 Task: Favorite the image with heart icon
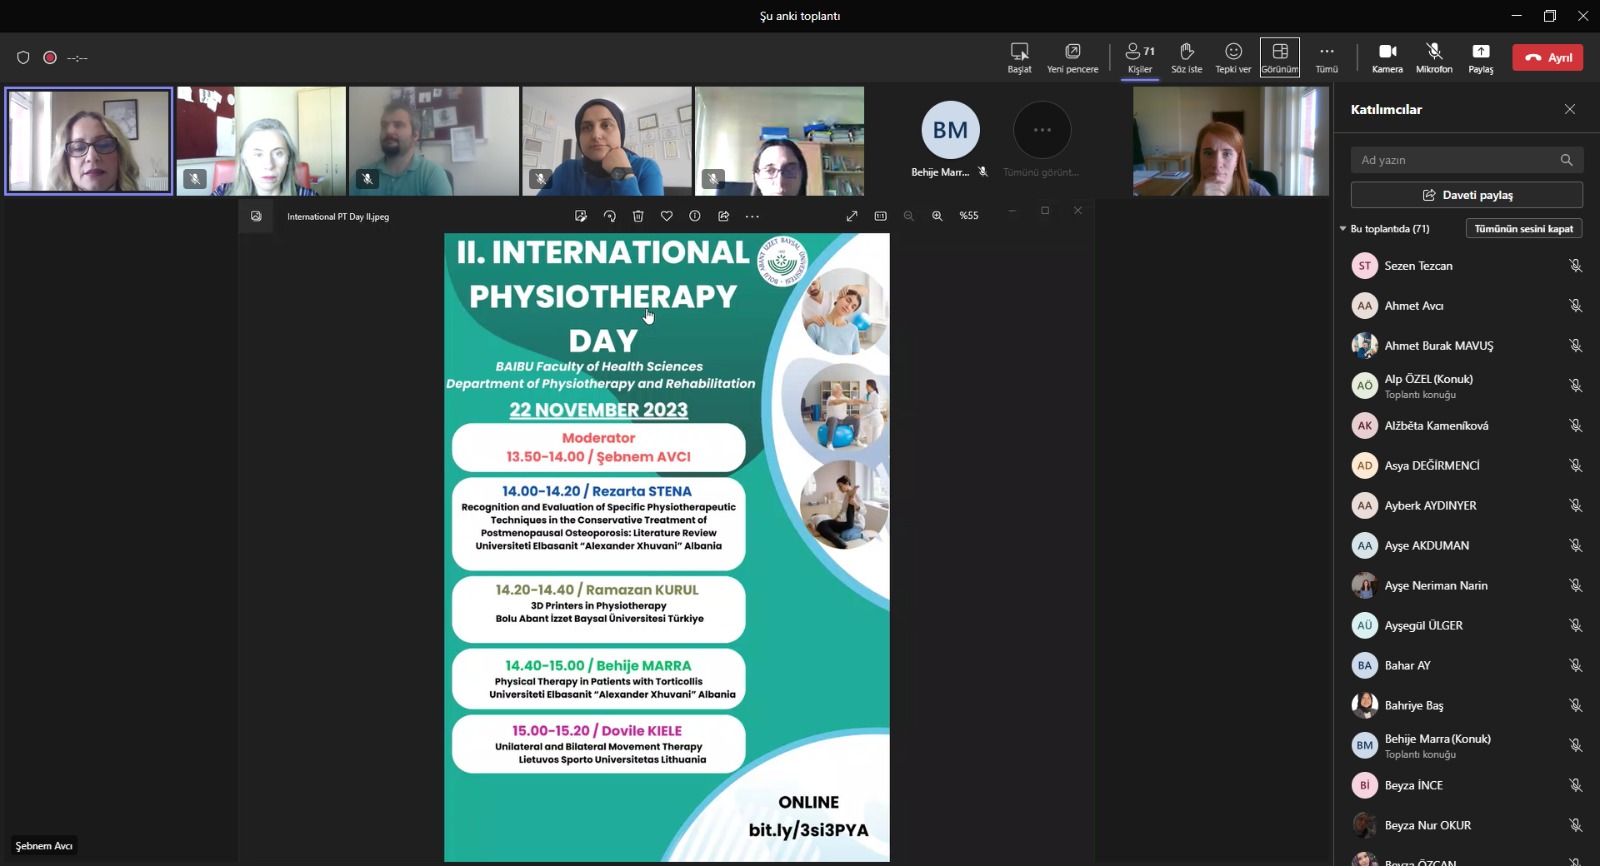[x=666, y=216]
